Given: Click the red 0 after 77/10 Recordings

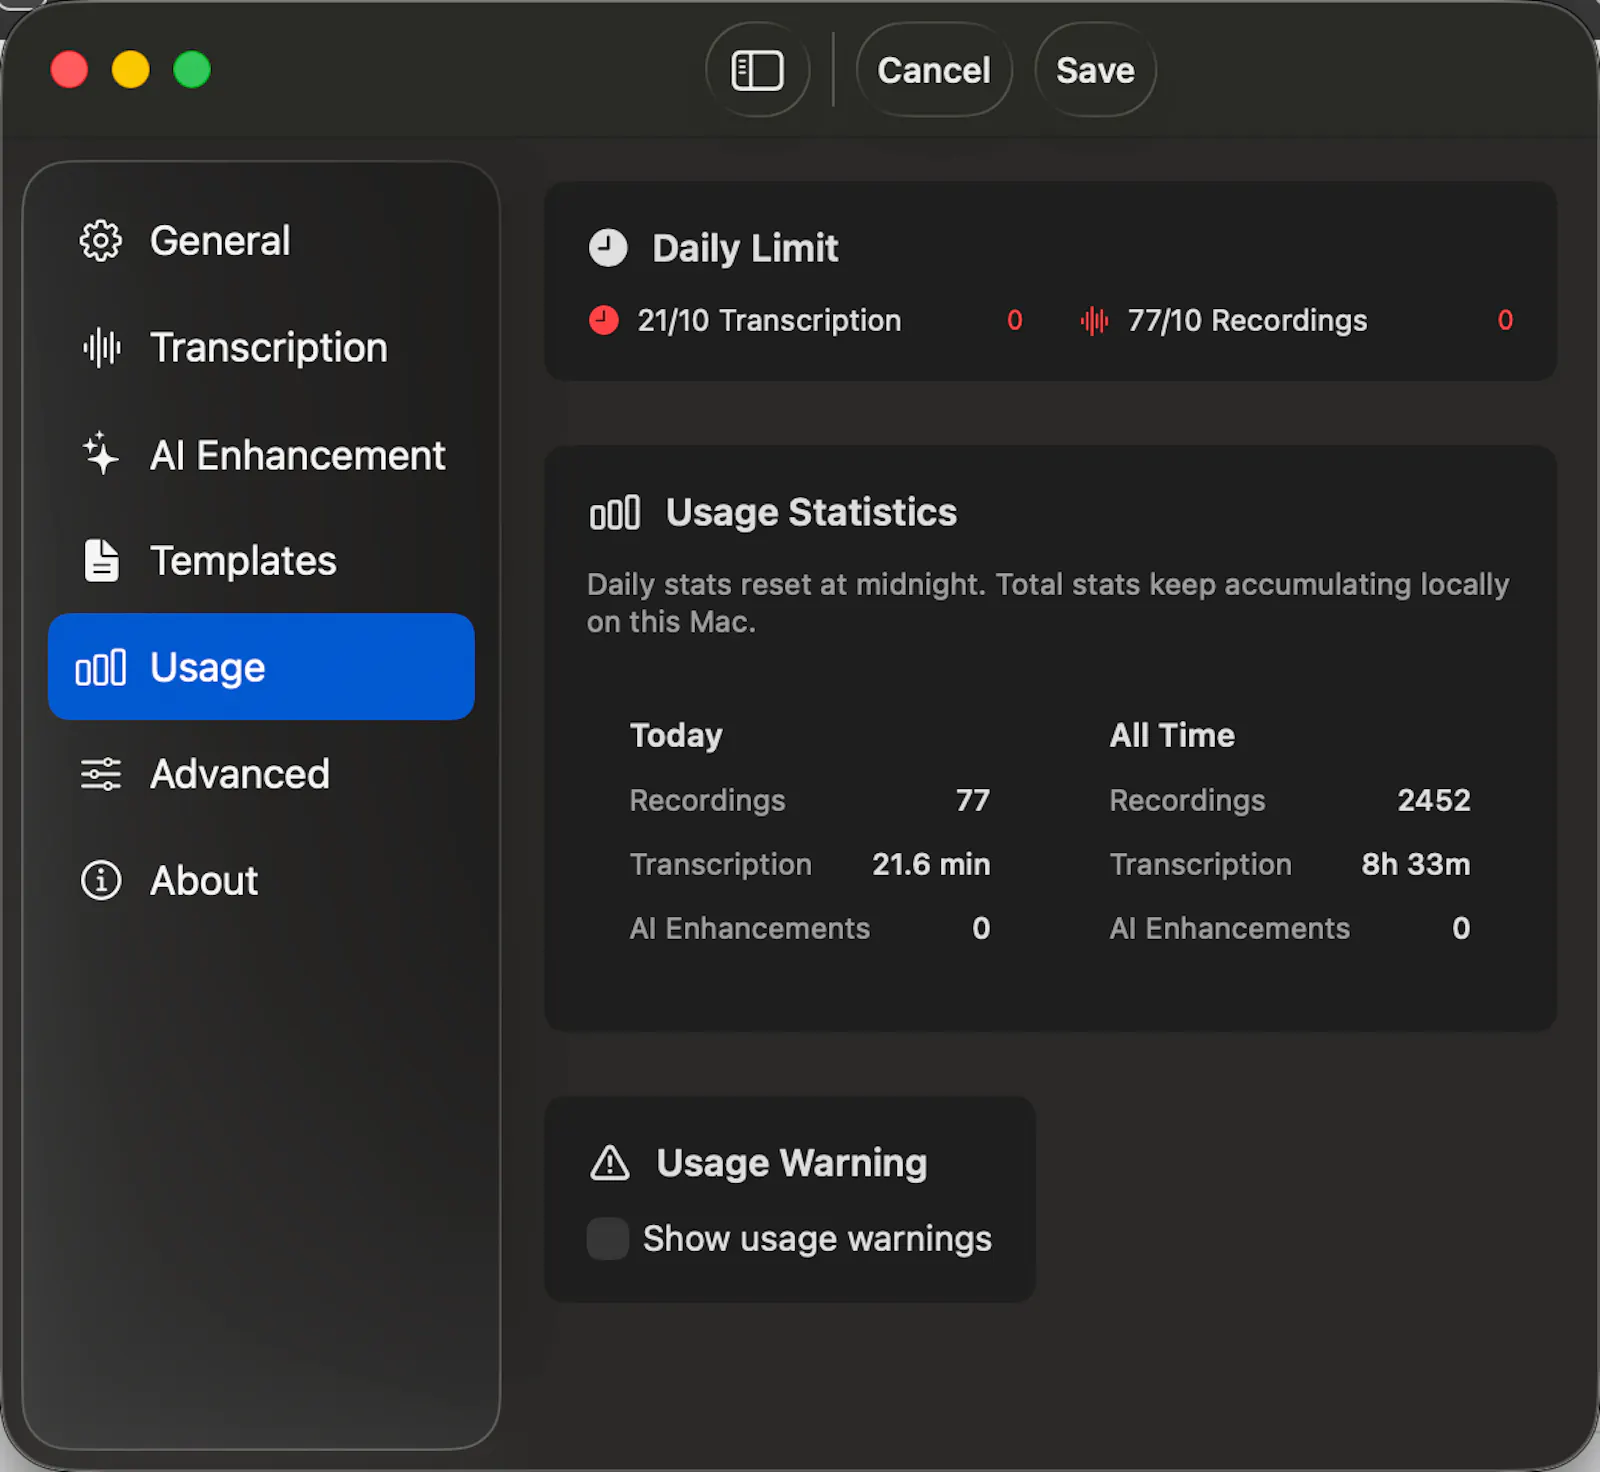Looking at the screenshot, I should pos(1505,320).
